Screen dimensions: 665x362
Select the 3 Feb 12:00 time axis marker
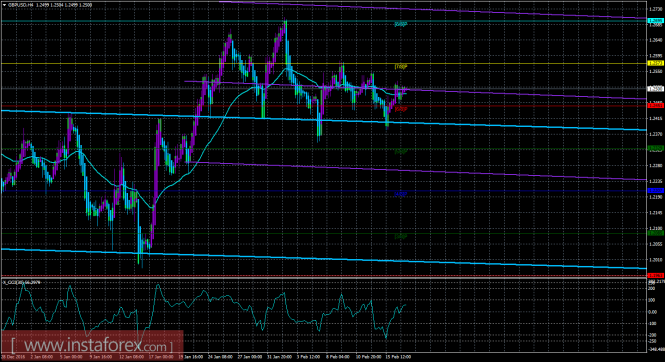307,357
